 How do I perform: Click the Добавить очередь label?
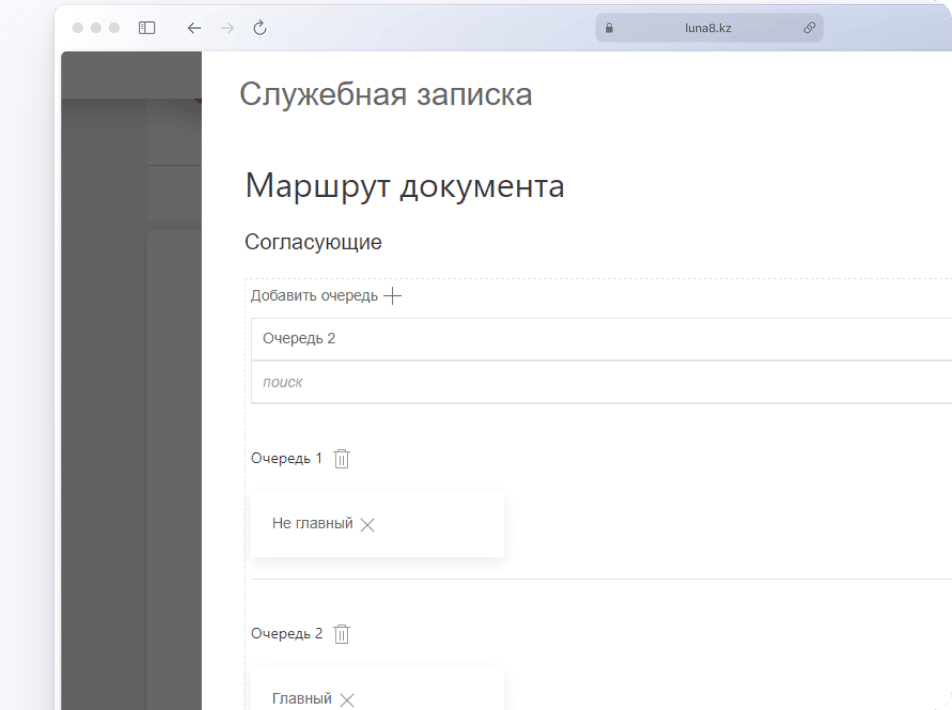pyautogui.click(x=314, y=296)
